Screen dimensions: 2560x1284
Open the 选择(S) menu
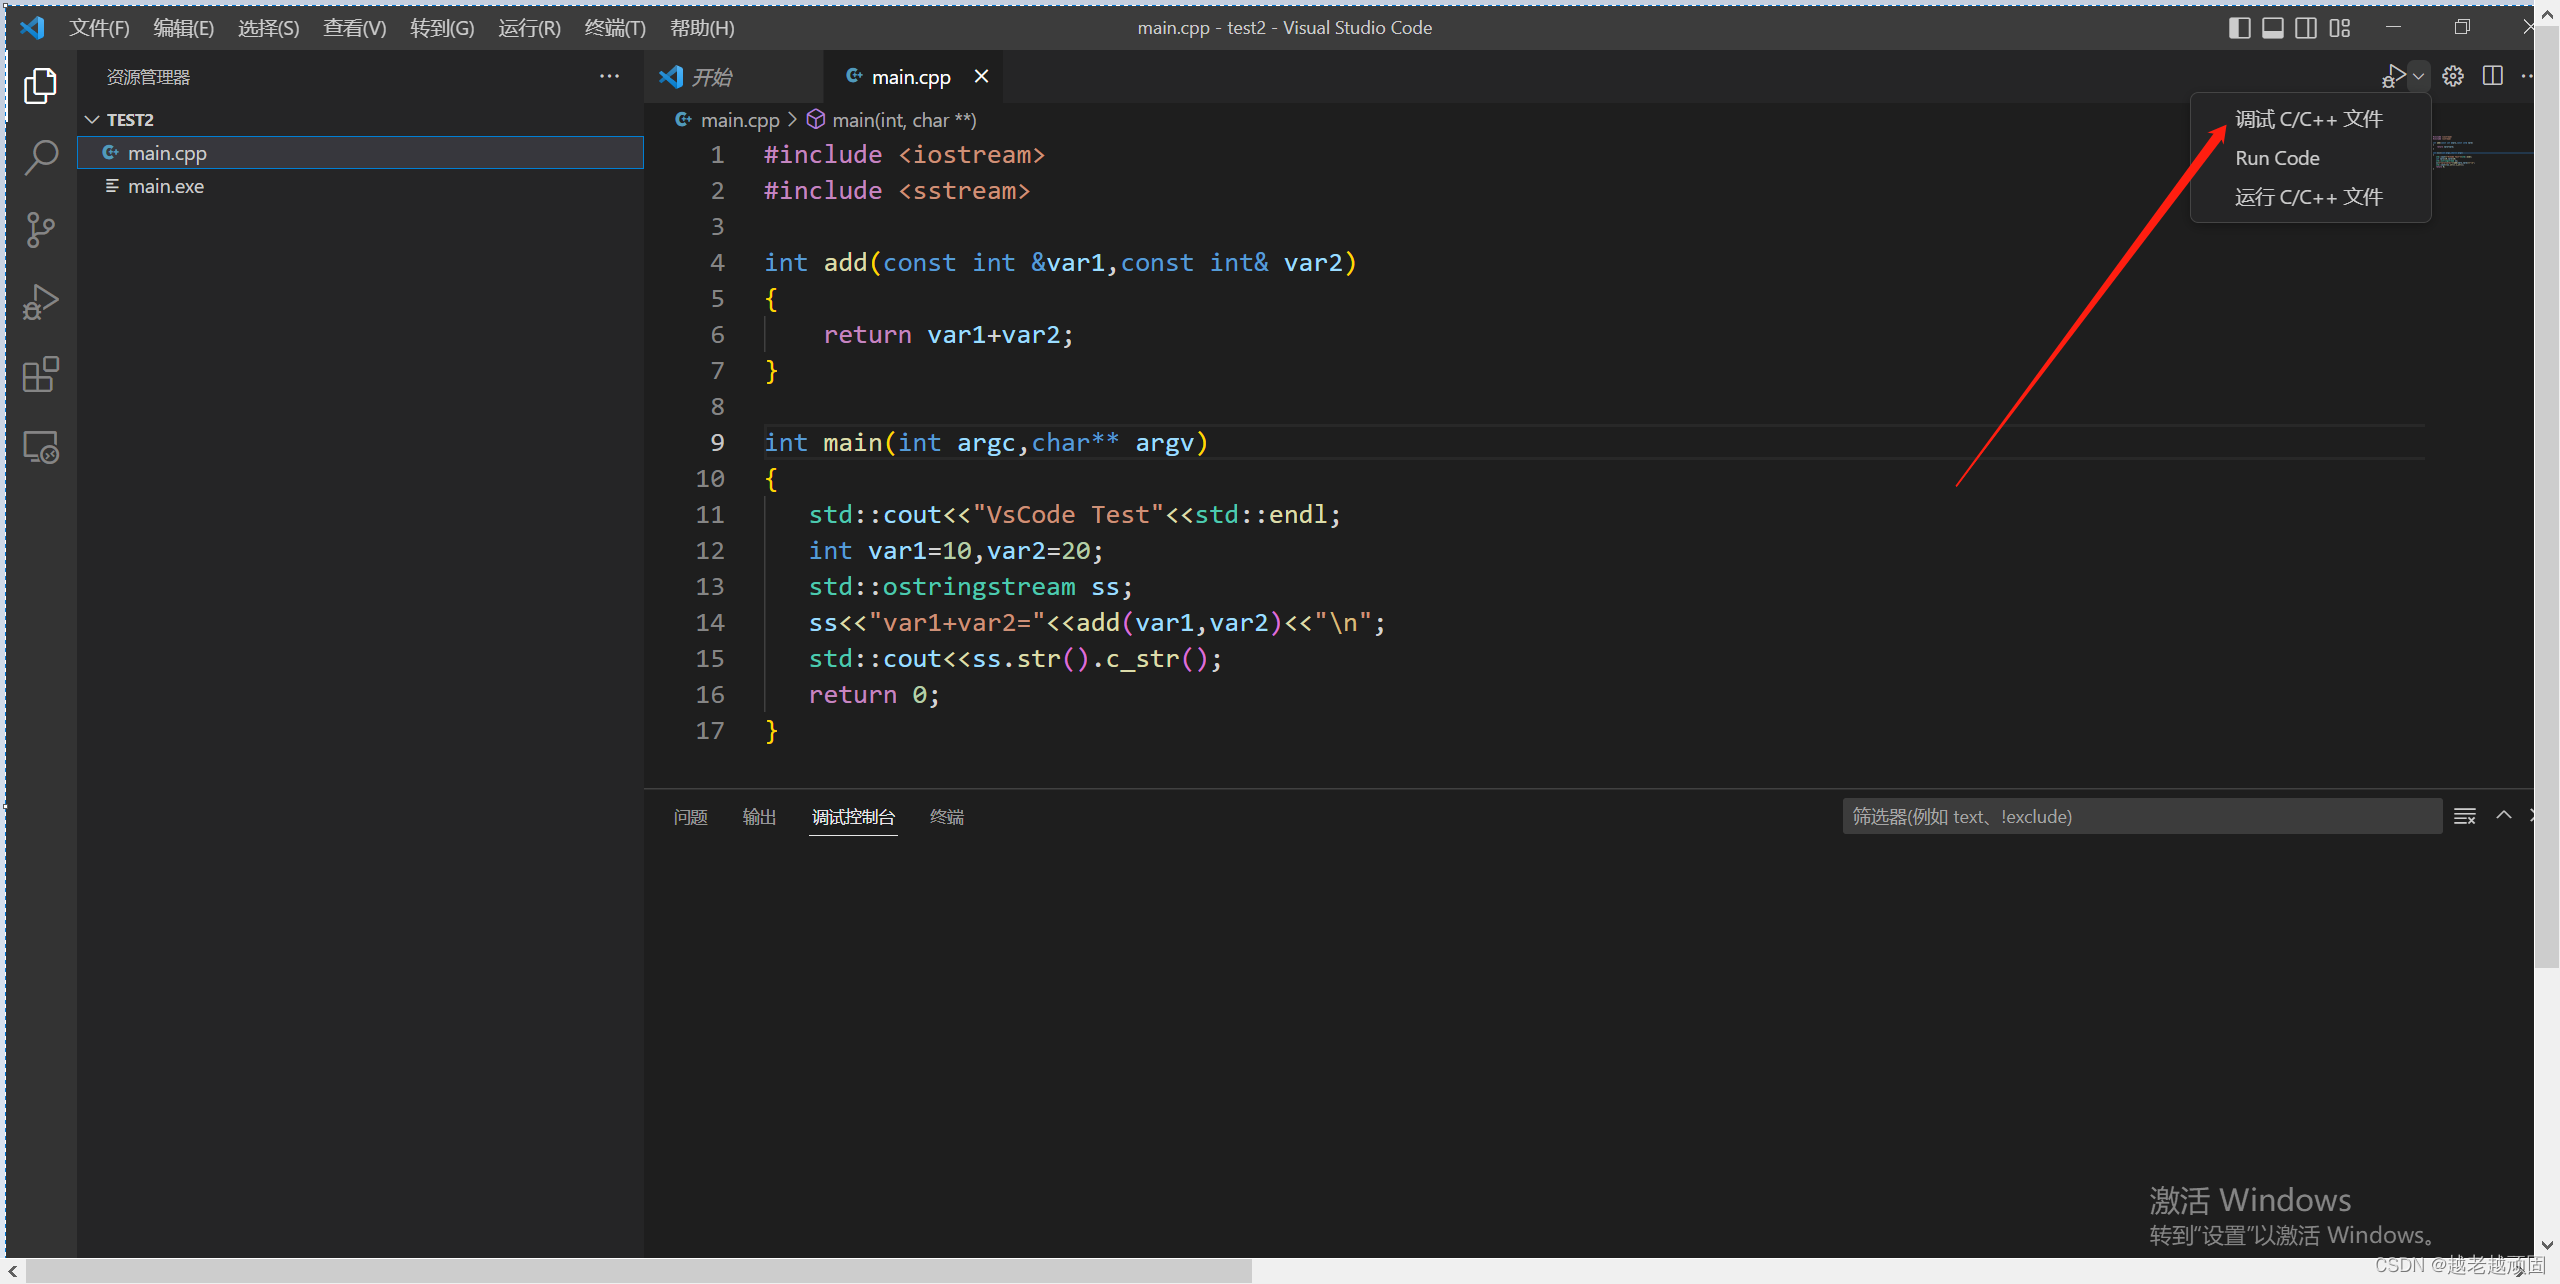pyautogui.click(x=268, y=27)
